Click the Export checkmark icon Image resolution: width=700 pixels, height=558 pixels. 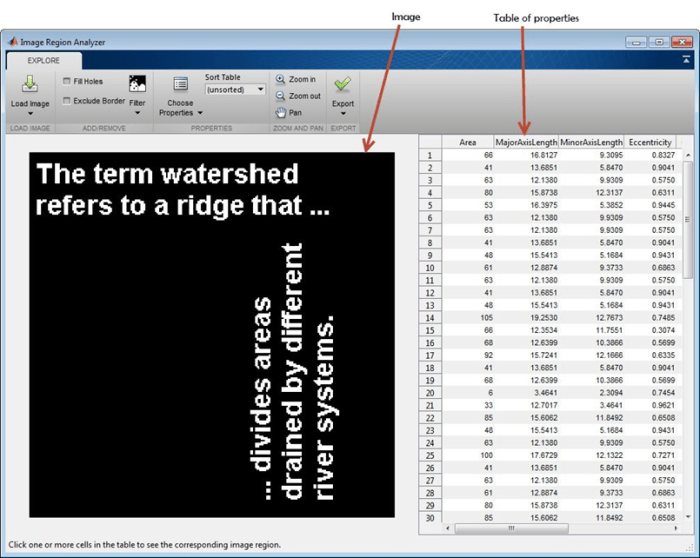tap(342, 84)
